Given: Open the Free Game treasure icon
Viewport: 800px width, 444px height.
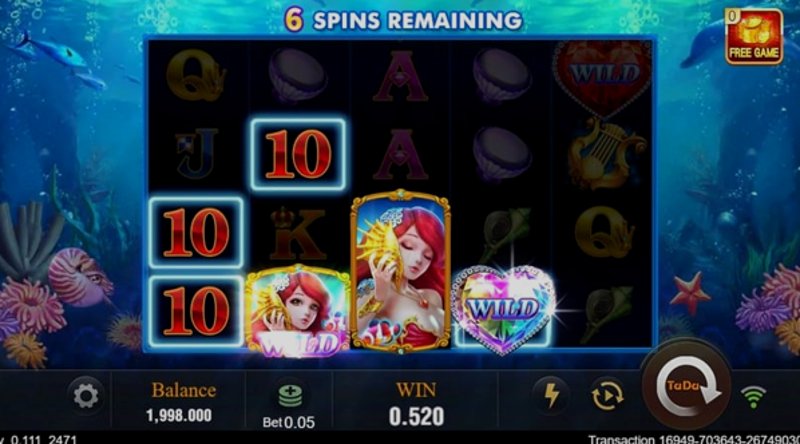Looking at the screenshot, I should pyautogui.click(x=754, y=36).
